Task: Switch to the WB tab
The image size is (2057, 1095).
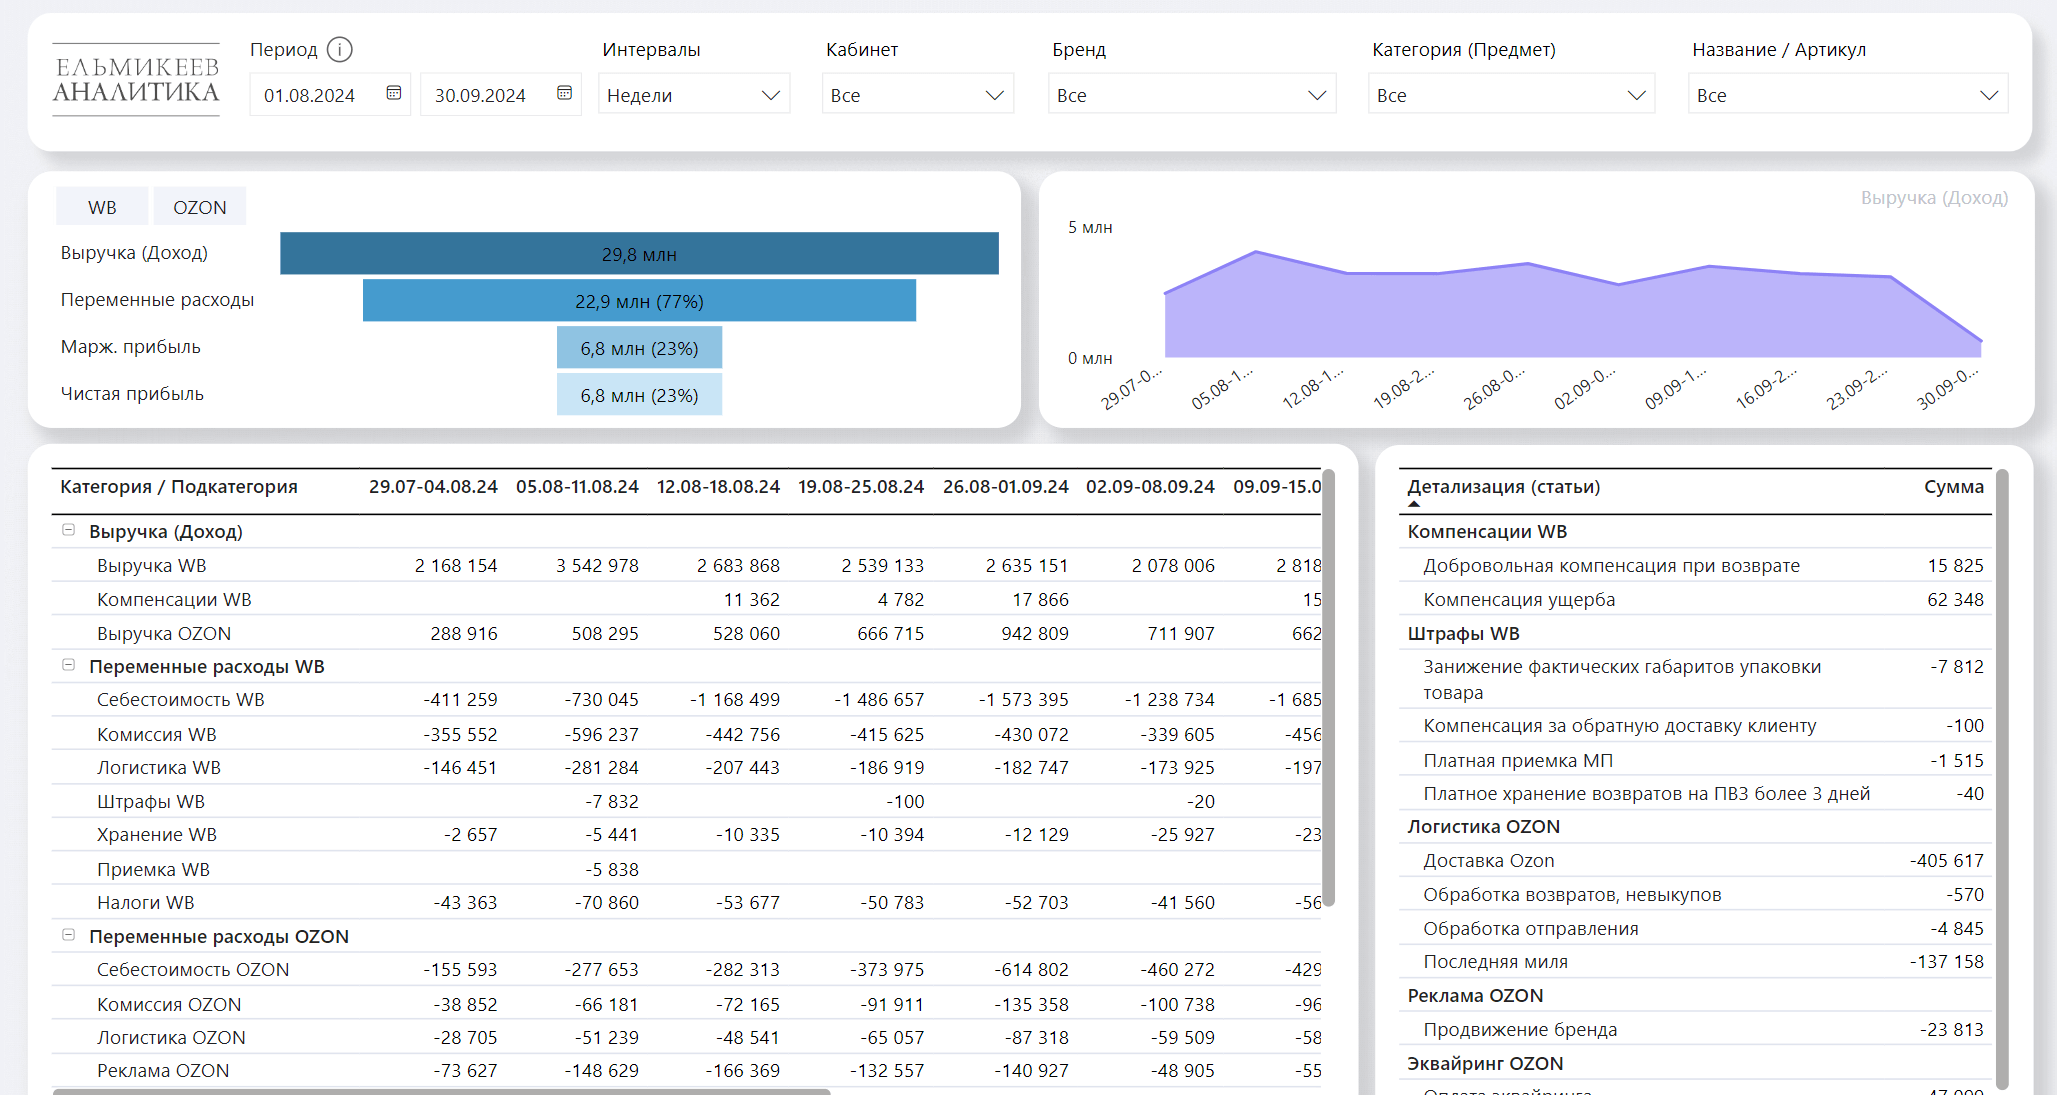Action: click(x=102, y=207)
